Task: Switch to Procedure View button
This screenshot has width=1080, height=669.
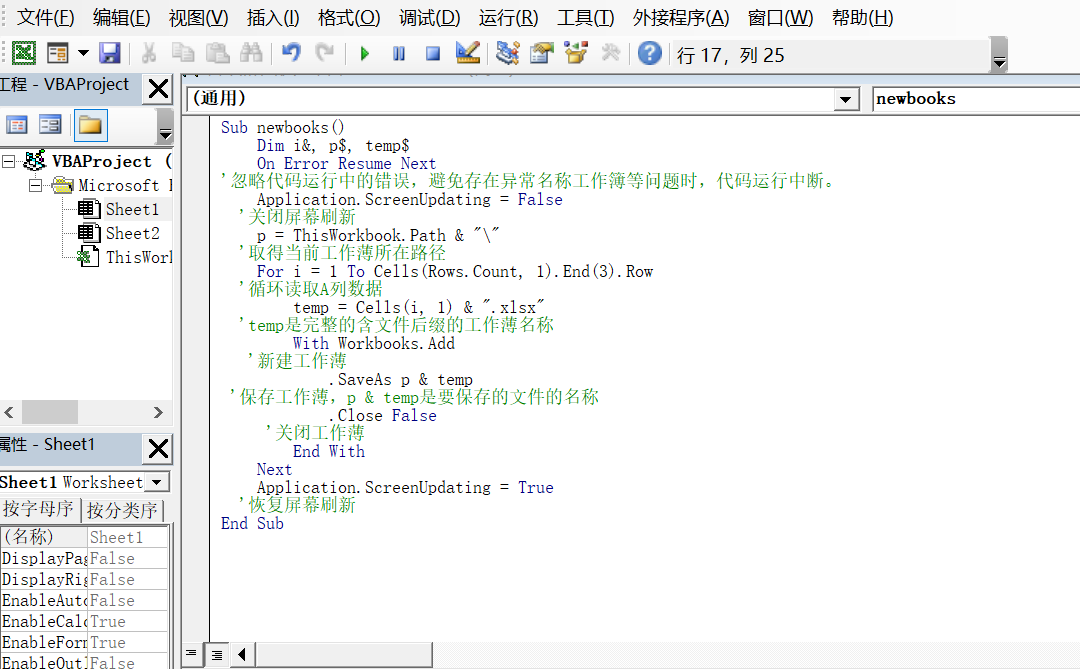Action: (191, 653)
